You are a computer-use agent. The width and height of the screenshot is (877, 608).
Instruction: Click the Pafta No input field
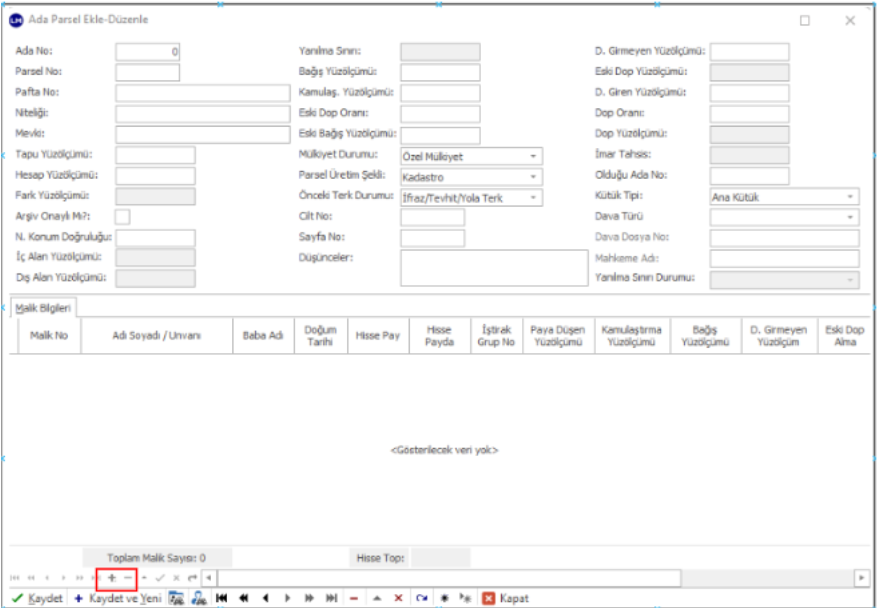(202, 93)
